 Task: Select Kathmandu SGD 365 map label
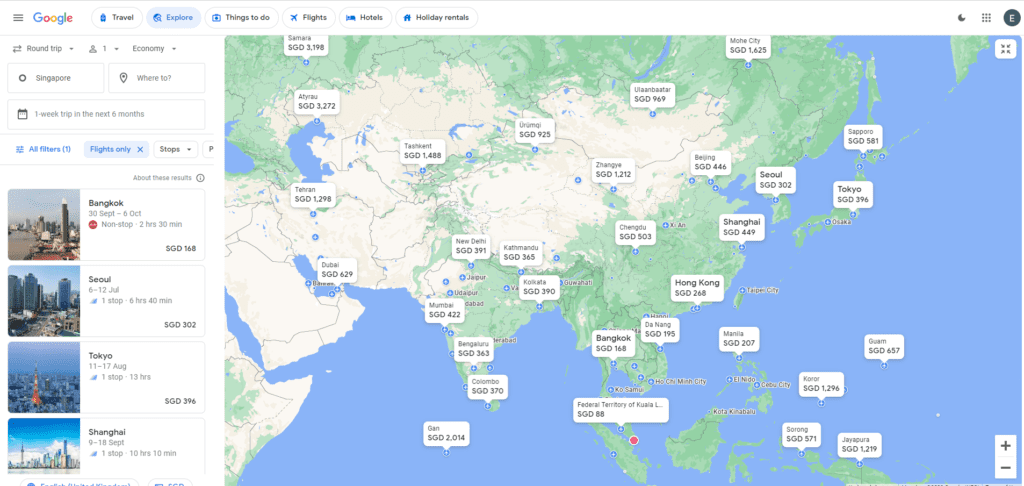coord(520,253)
